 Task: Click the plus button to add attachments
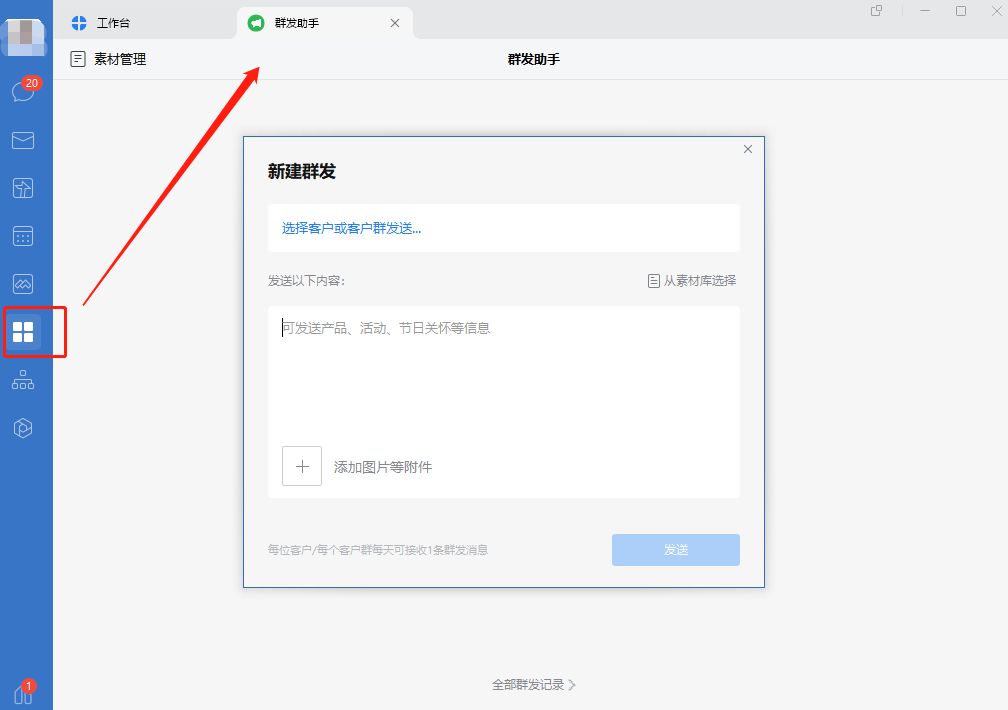301,465
